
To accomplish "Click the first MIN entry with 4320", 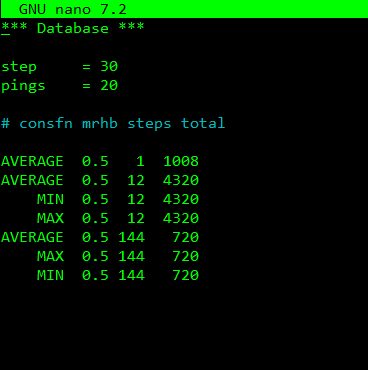I will coord(50,199).
